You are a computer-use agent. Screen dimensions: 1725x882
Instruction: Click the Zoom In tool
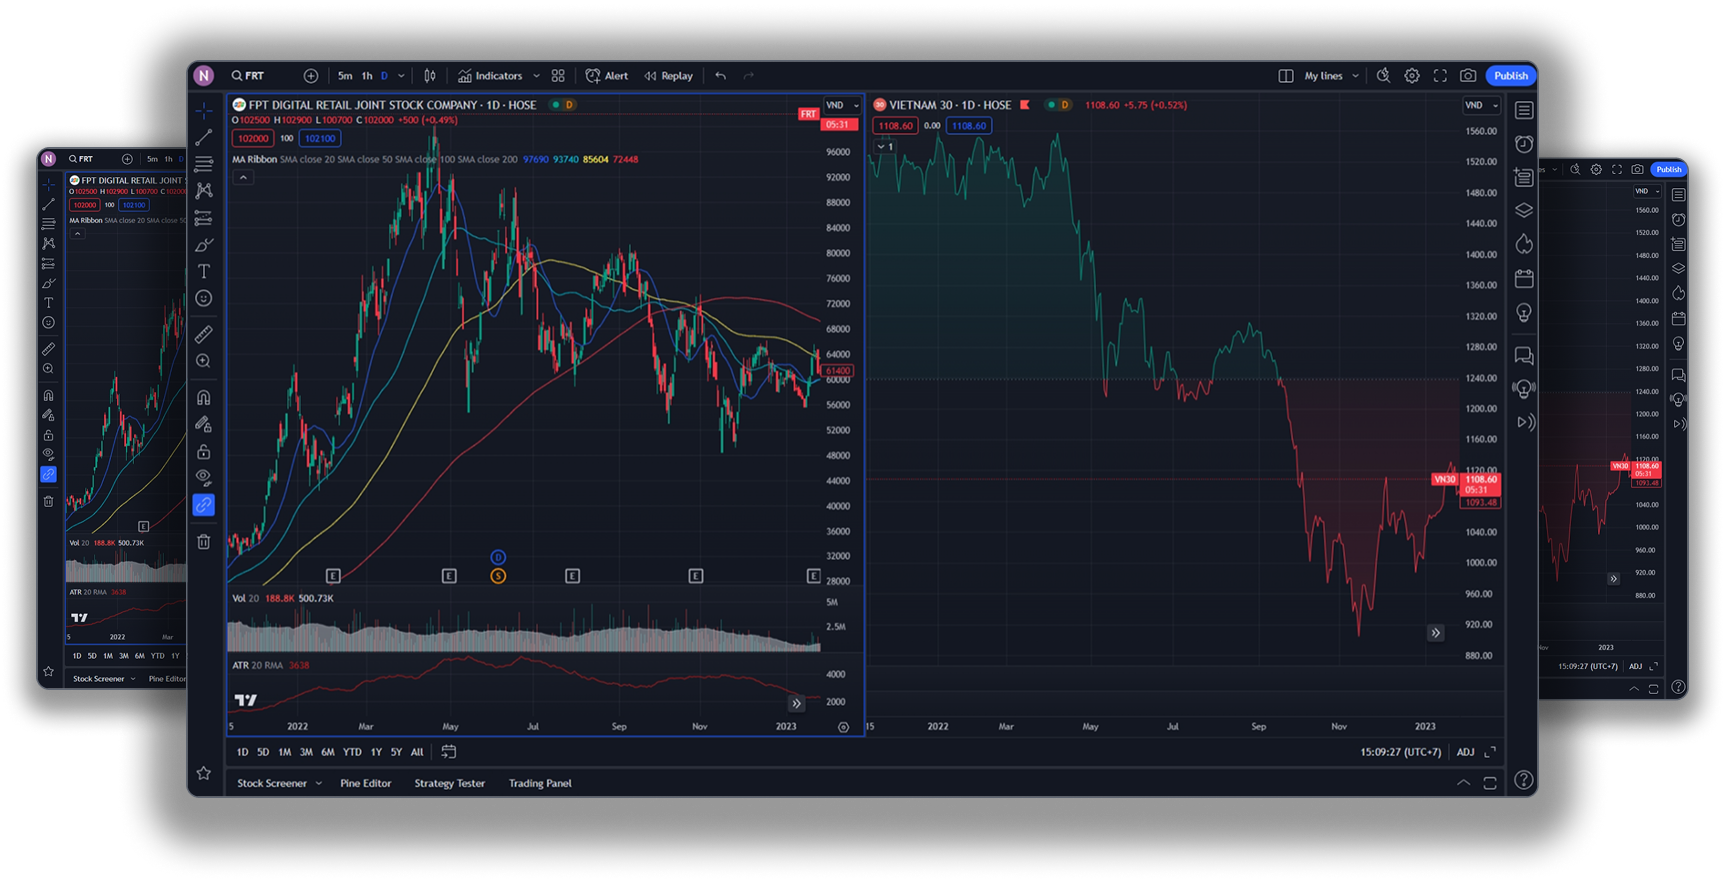pos(204,361)
